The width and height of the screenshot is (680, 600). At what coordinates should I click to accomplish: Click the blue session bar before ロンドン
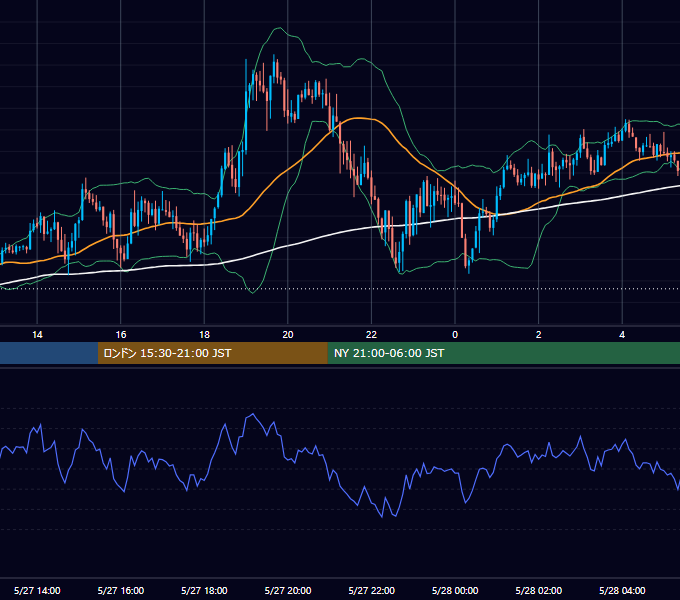point(49,353)
